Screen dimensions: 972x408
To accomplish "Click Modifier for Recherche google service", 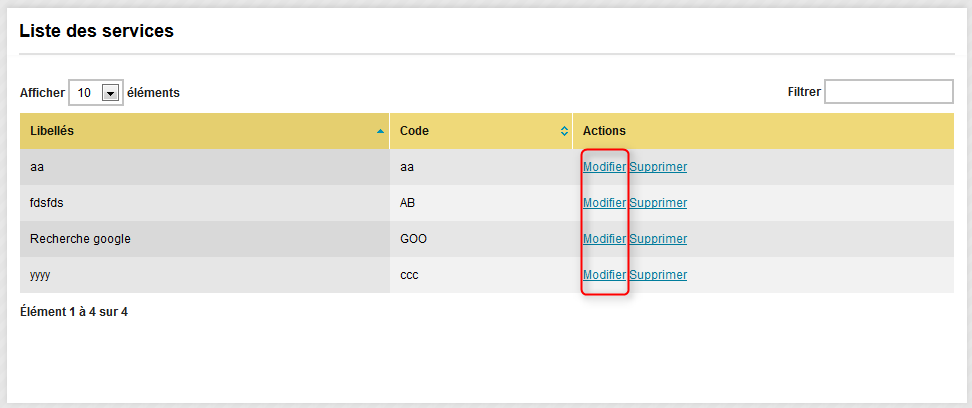I will pyautogui.click(x=604, y=239).
